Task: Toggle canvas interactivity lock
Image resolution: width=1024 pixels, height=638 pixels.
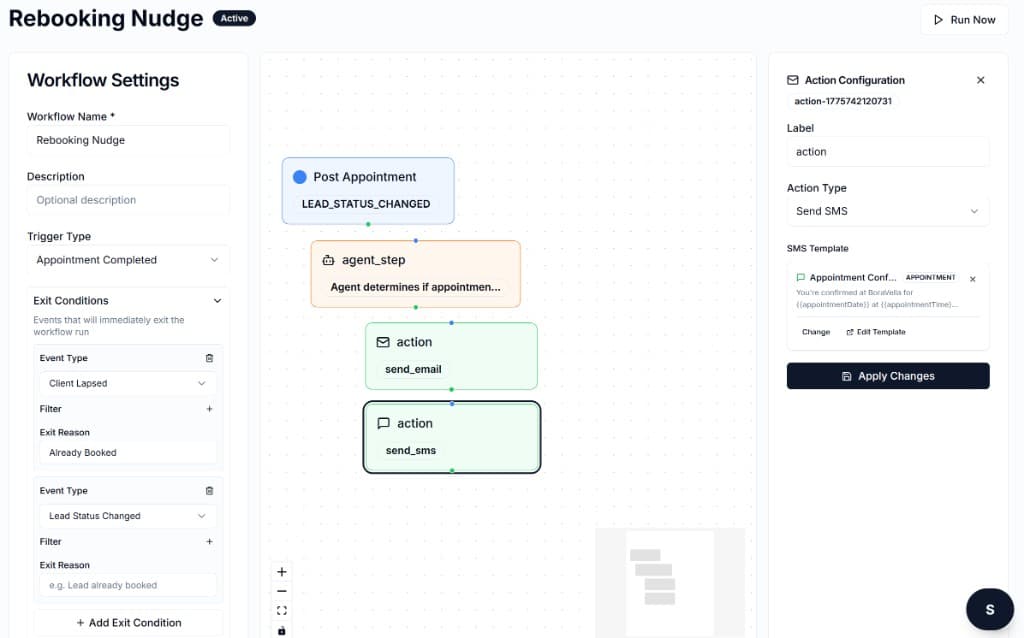Action: (281, 629)
